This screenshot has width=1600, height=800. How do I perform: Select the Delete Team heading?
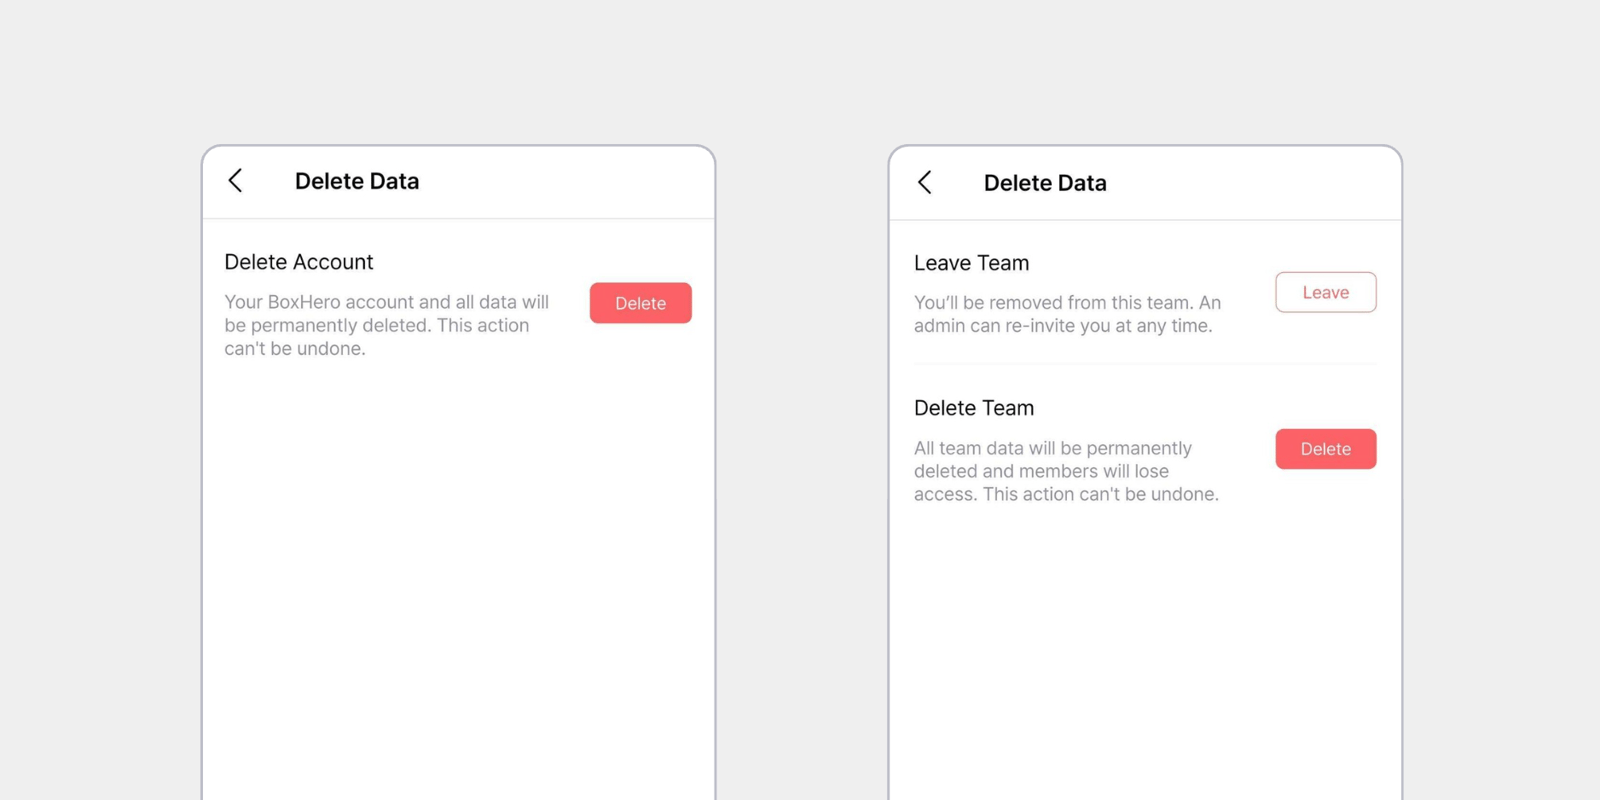coord(974,408)
